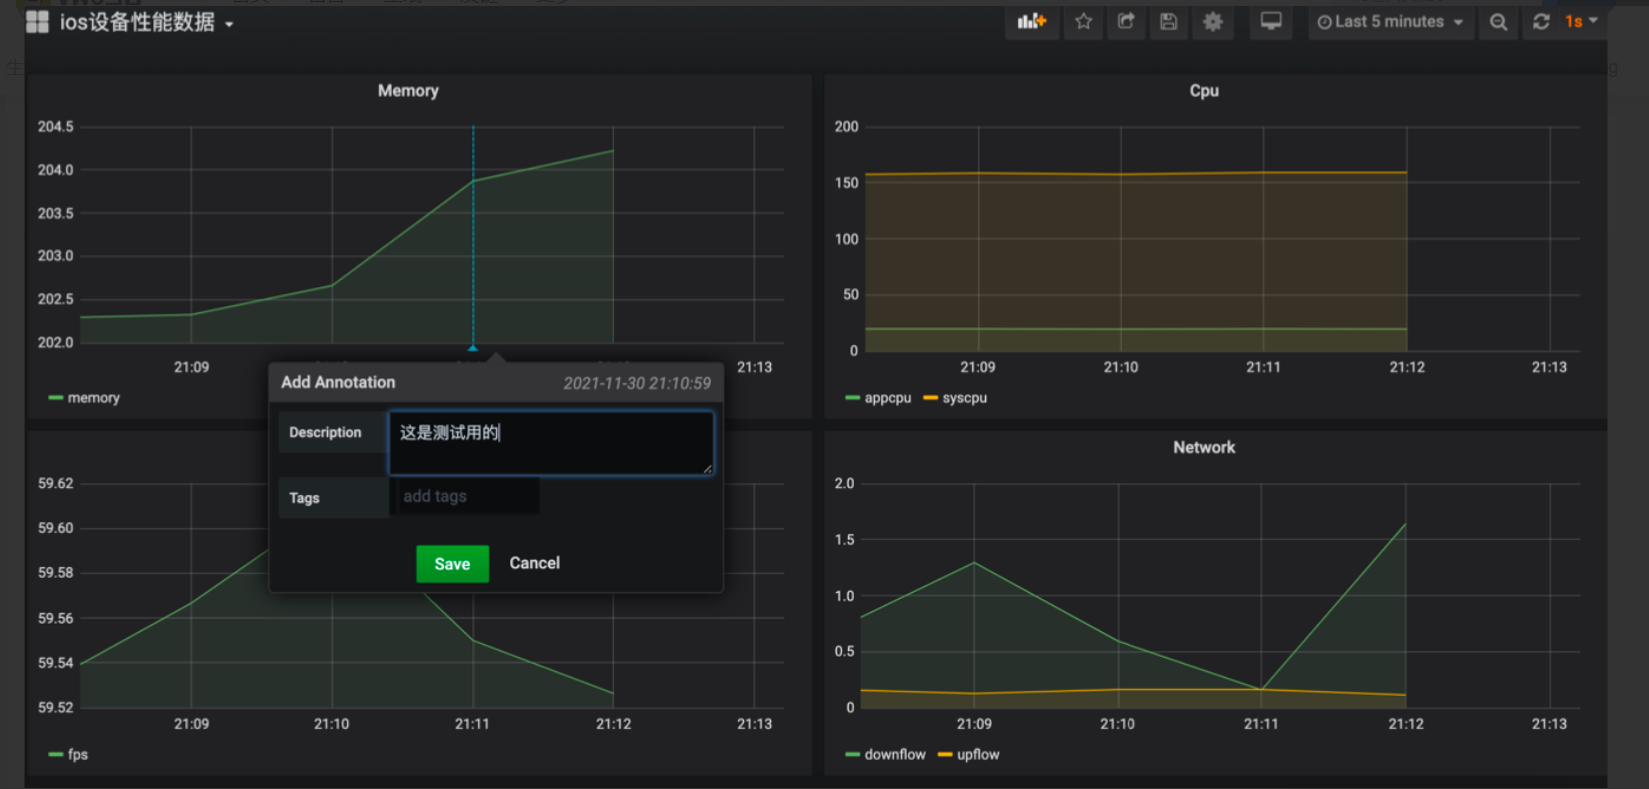Image resolution: width=1649 pixels, height=789 pixels.
Task: Click the Tags label
Action: click(304, 498)
